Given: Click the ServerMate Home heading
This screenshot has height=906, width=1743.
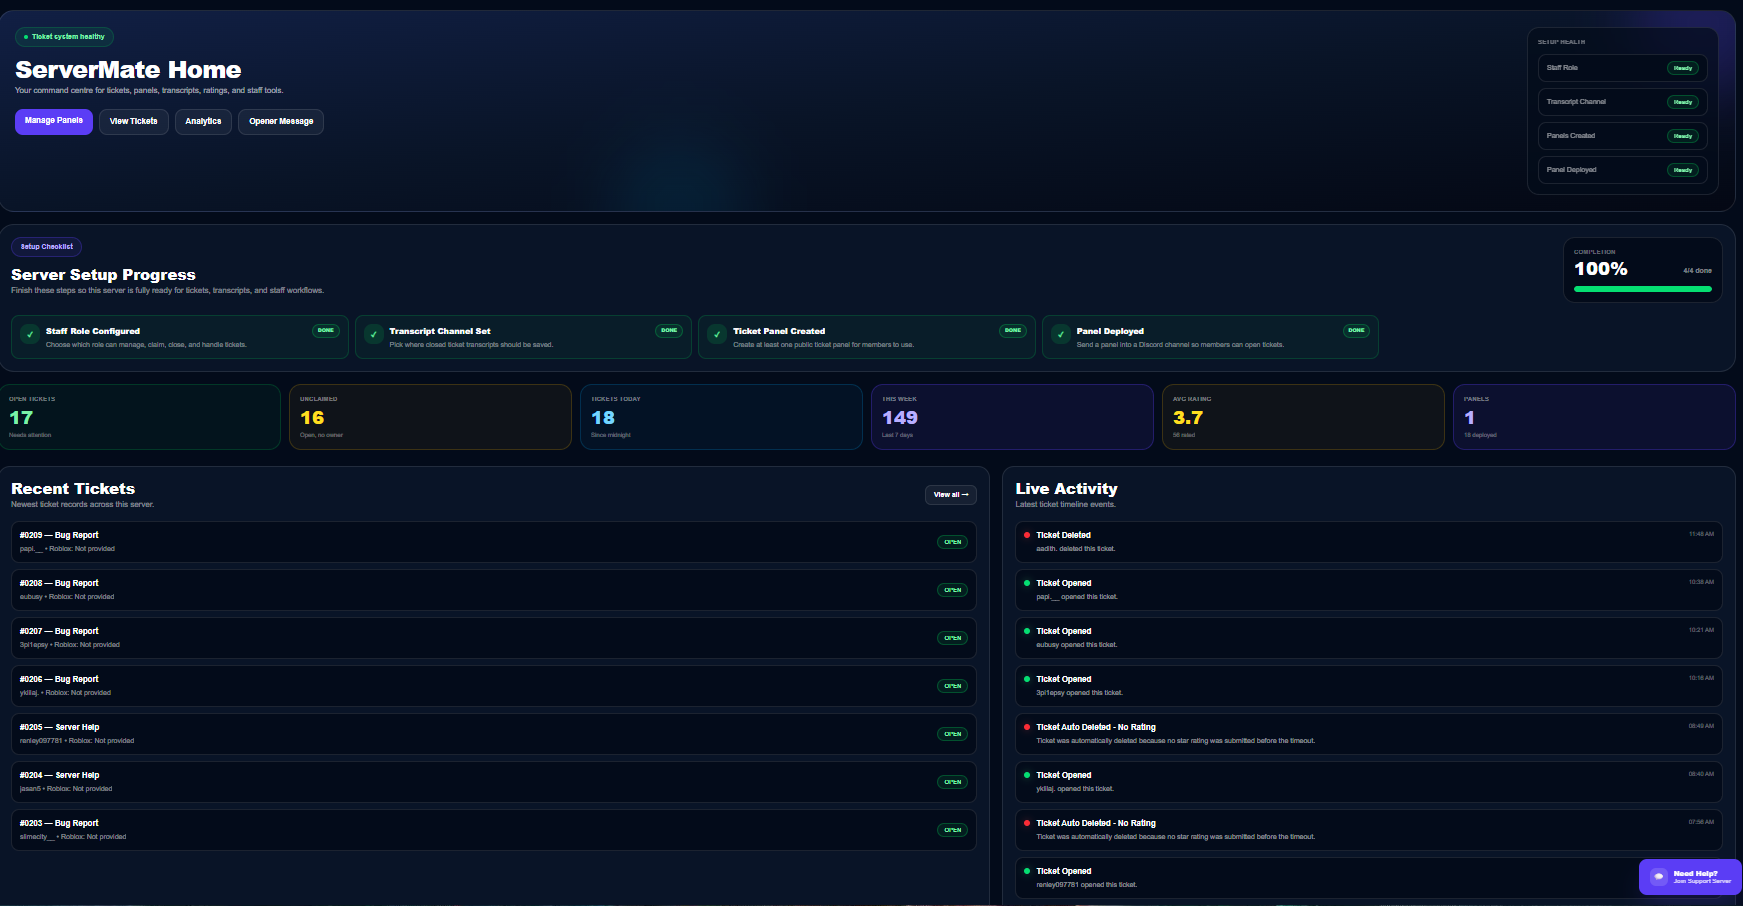Looking at the screenshot, I should coord(128,70).
